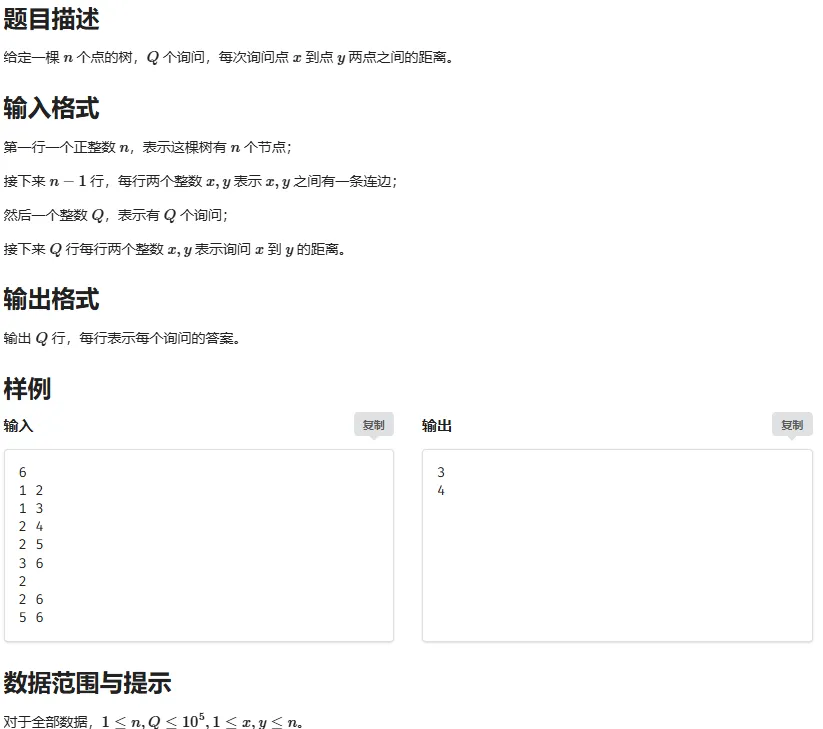Click the output value "4"

441,490
